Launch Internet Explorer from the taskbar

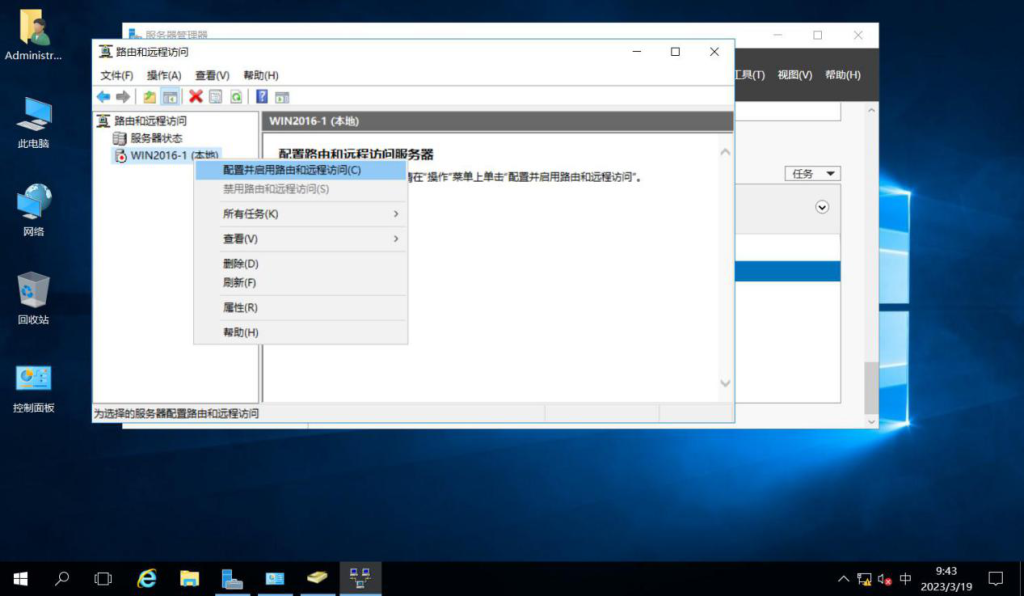coord(147,578)
